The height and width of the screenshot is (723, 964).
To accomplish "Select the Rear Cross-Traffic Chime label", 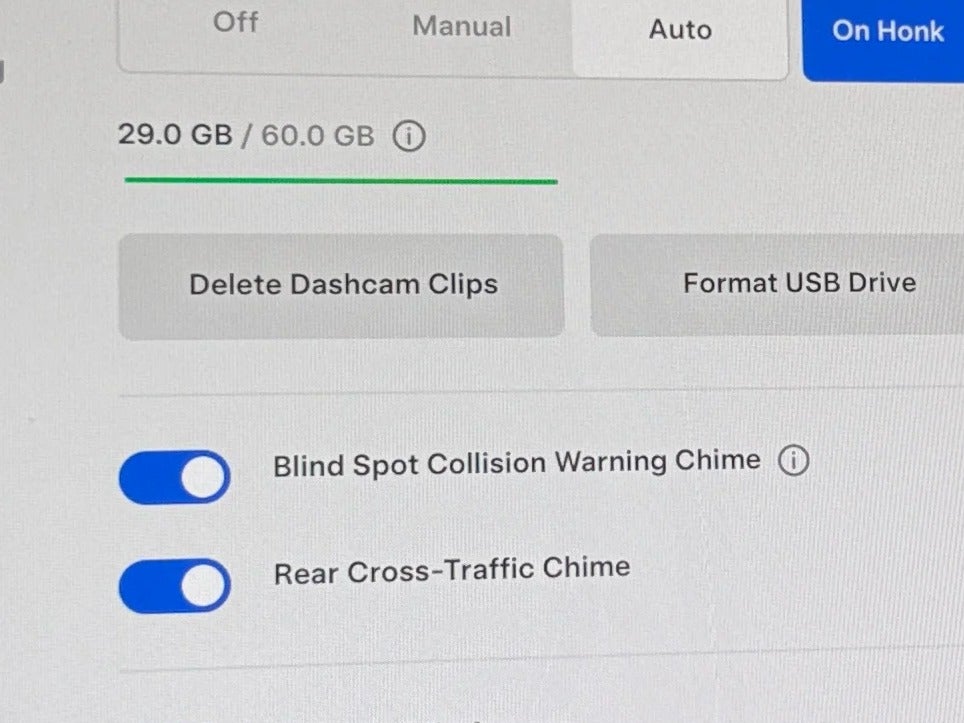I will (452, 570).
